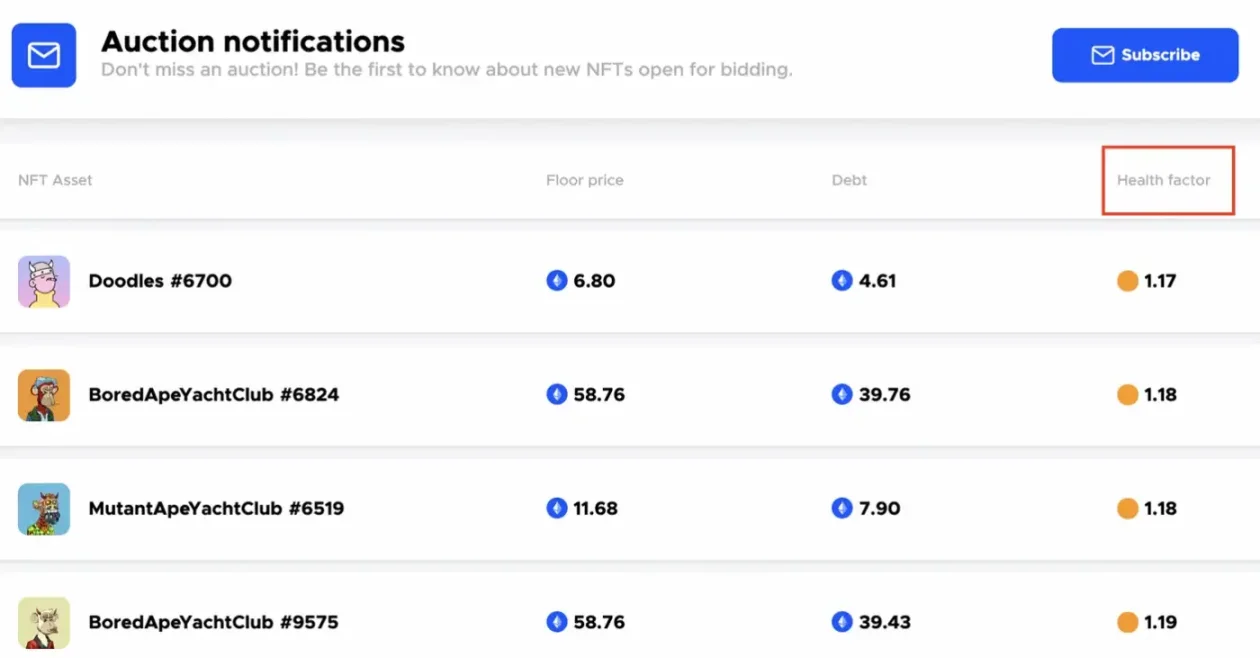This screenshot has height=658, width=1260.
Task: Click MutantApeYachtClub #6519 avatar image
Action: pos(44,509)
